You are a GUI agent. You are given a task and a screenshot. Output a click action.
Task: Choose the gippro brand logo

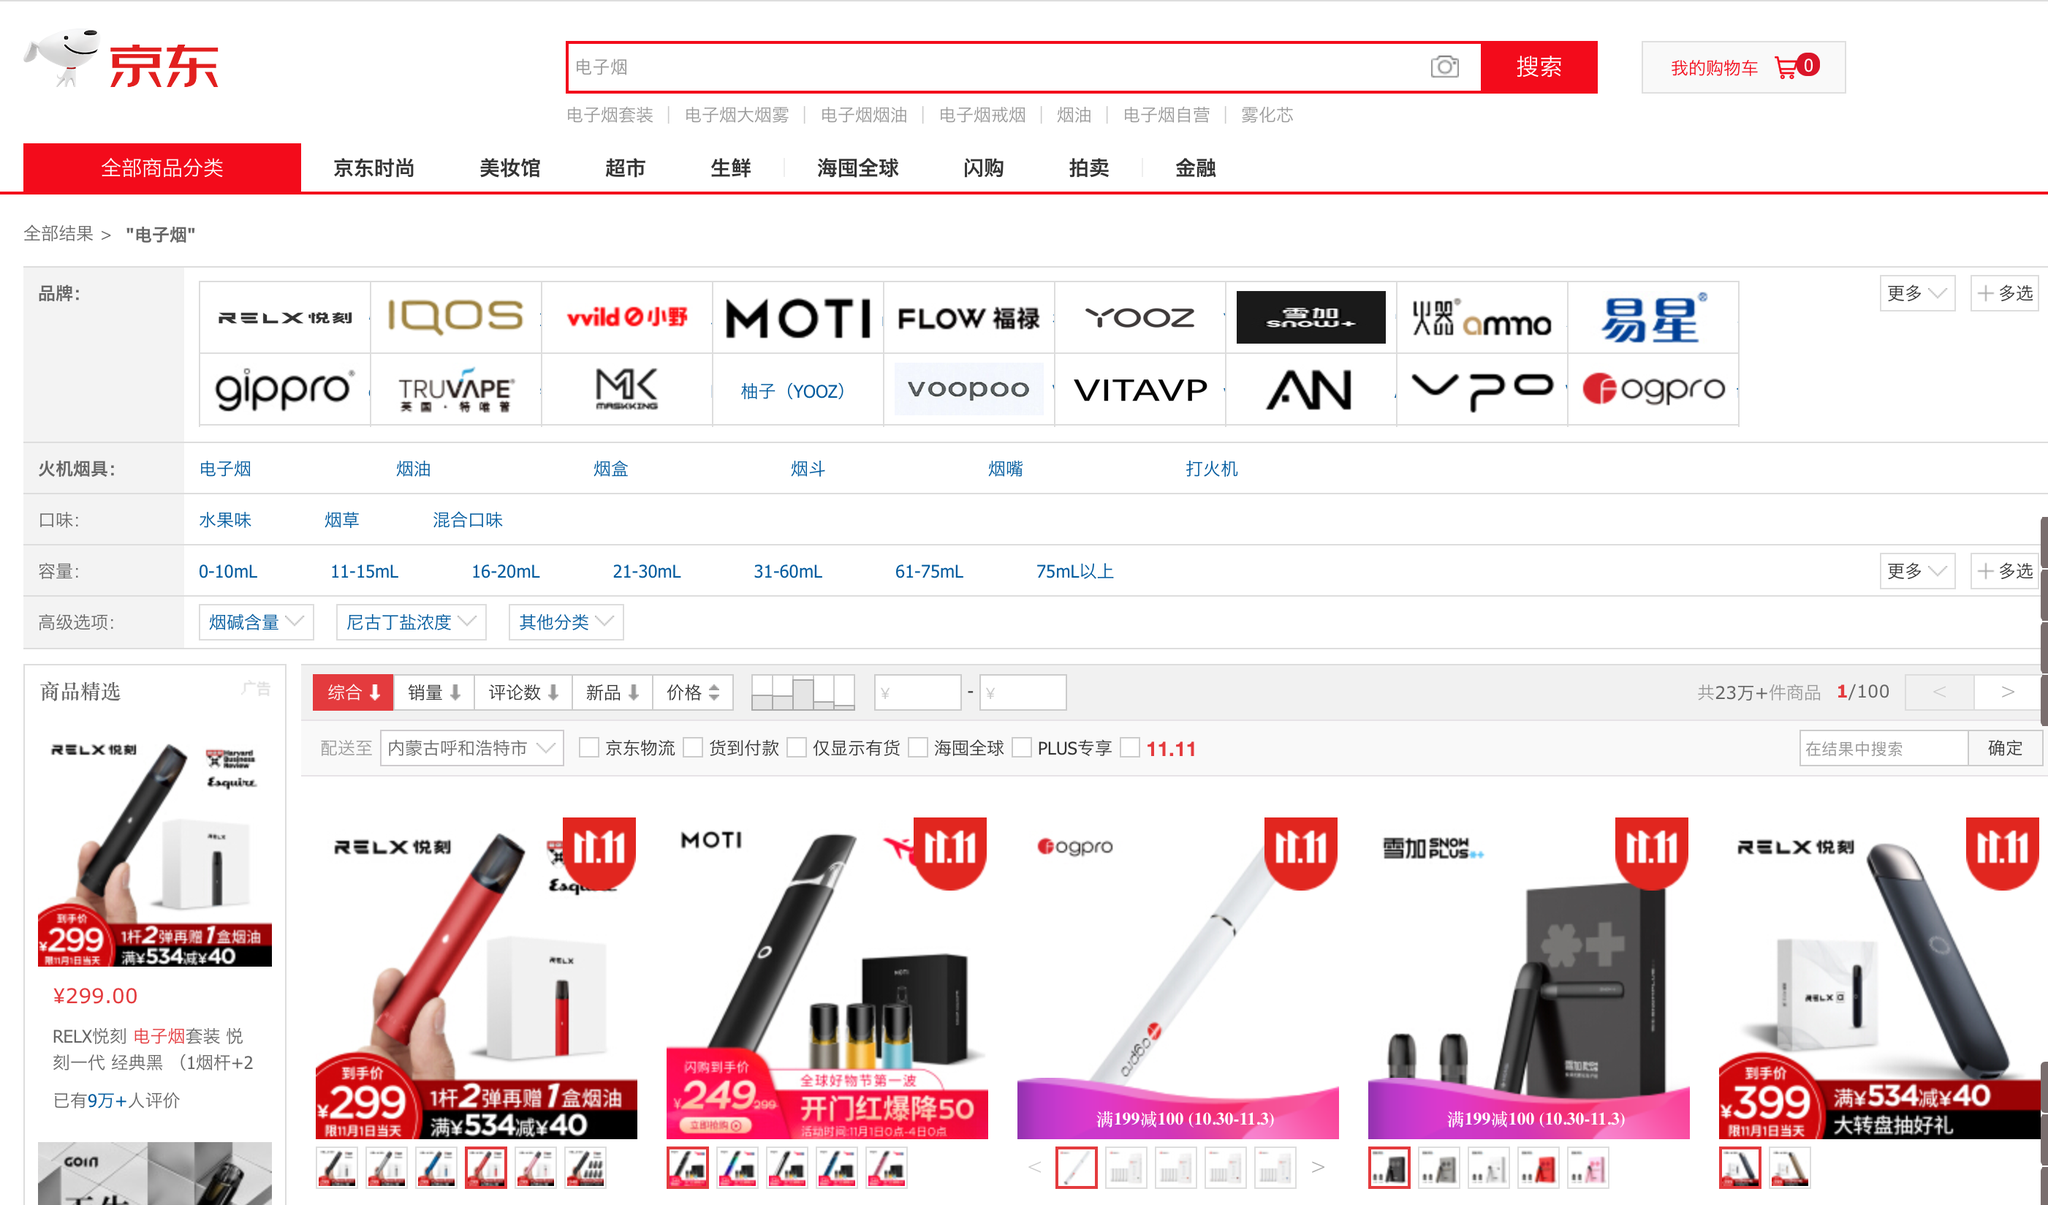tap(285, 389)
